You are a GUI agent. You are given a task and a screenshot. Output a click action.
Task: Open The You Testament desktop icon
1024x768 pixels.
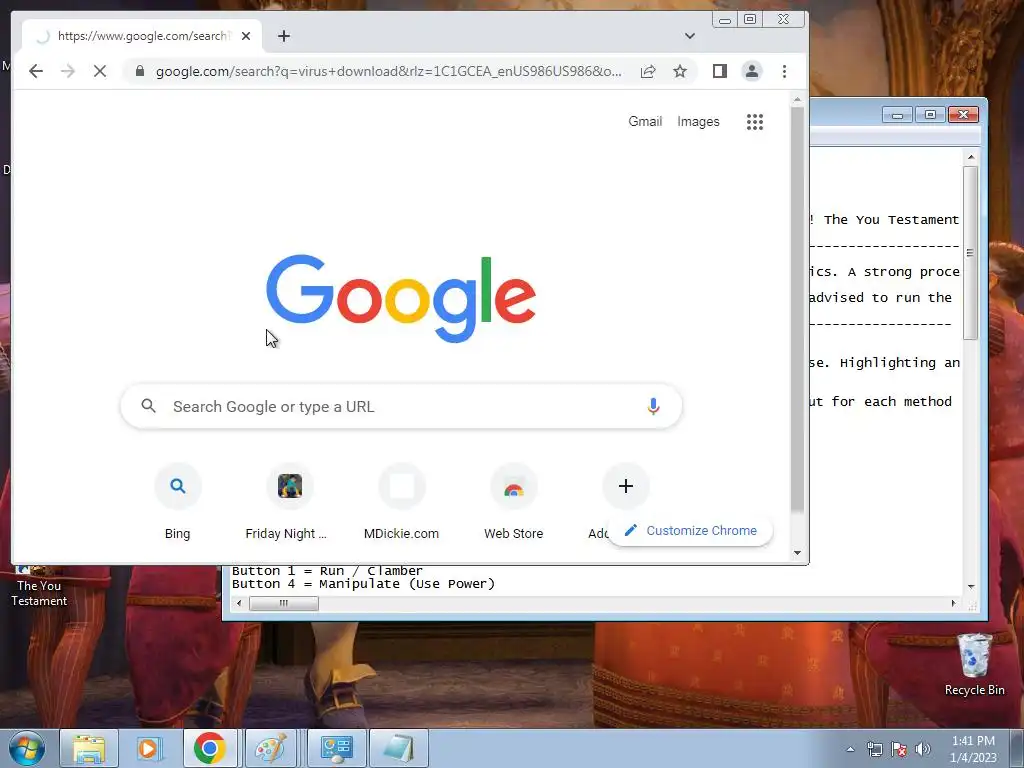click(39, 586)
